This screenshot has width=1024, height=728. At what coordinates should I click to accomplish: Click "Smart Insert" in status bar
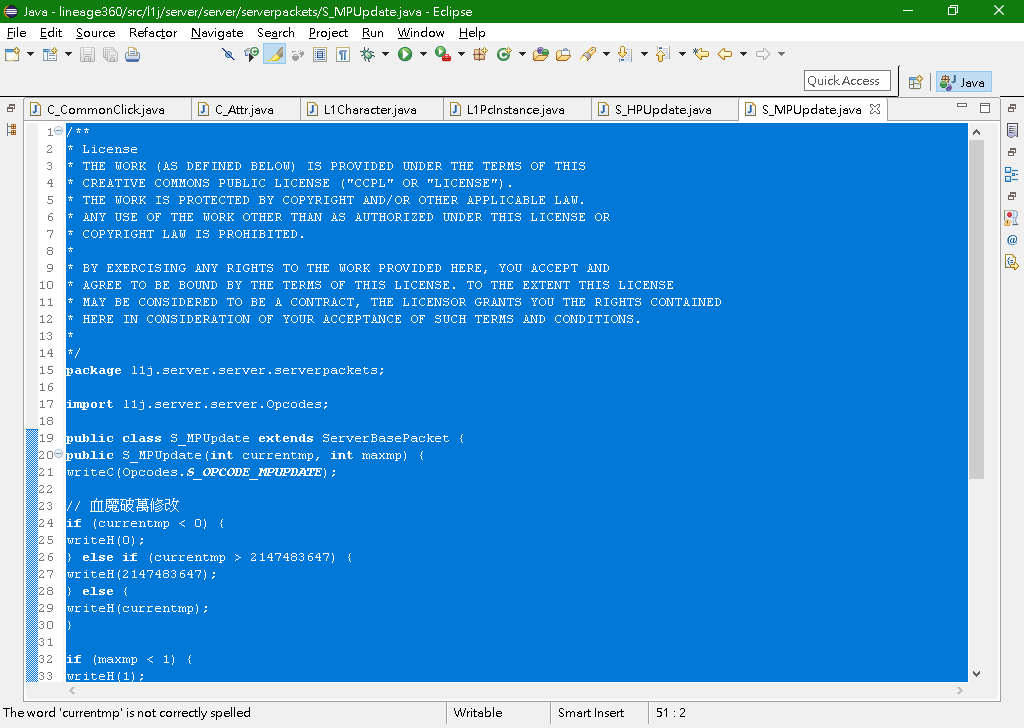590,713
